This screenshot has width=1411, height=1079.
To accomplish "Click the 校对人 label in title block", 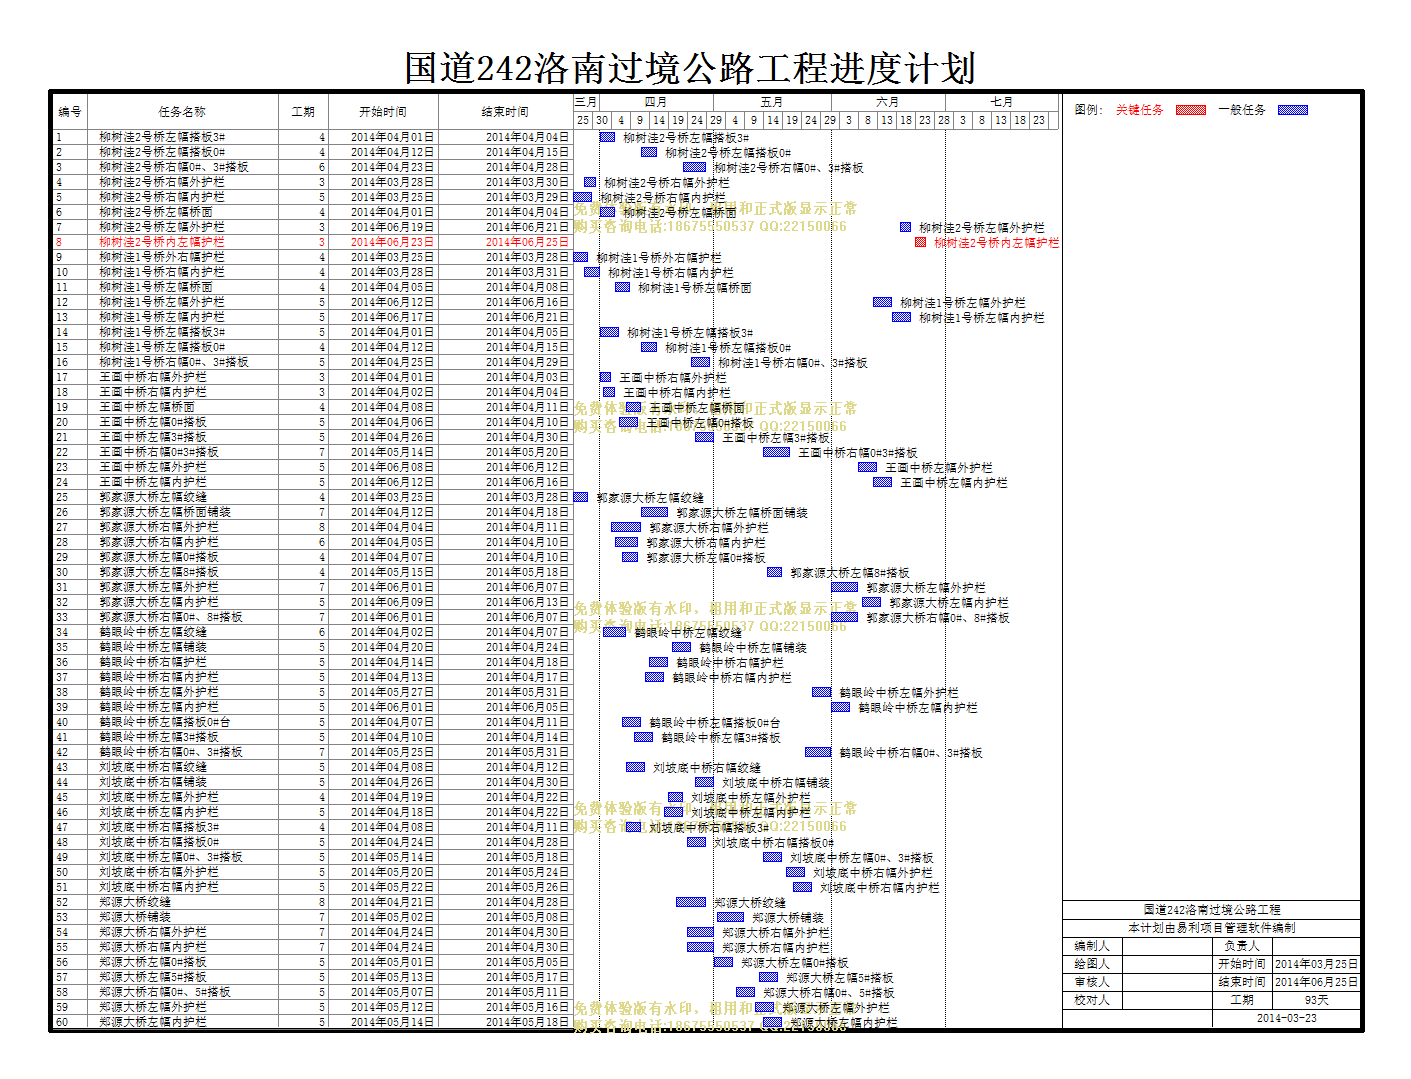I will tap(1092, 1000).
